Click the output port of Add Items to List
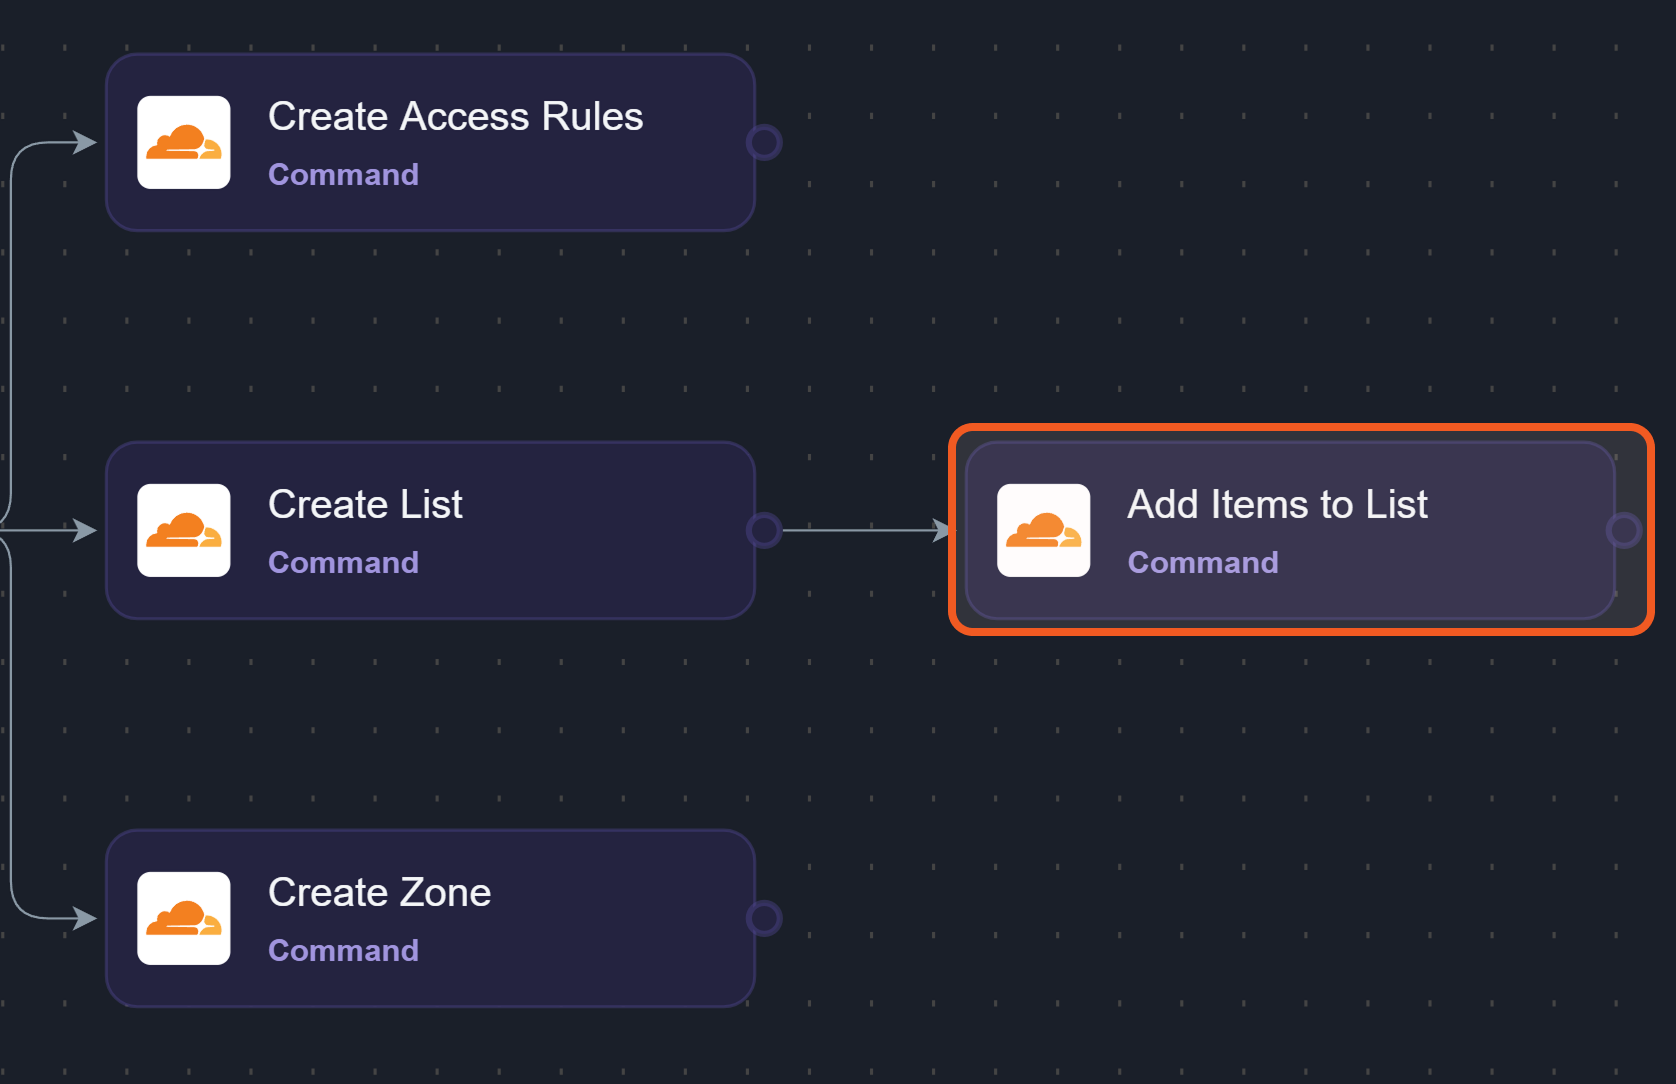The height and width of the screenshot is (1084, 1676). (1622, 530)
